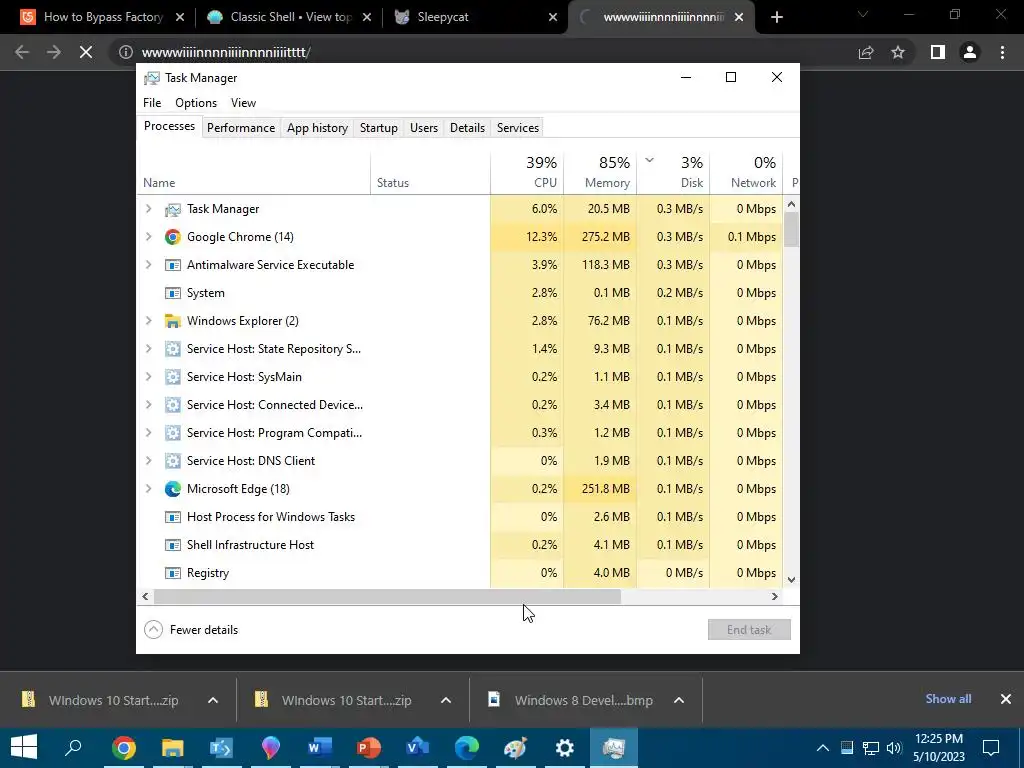The width and height of the screenshot is (1024, 768).
Task: Open the File menu in Task Manager
Action: (152, 103)
